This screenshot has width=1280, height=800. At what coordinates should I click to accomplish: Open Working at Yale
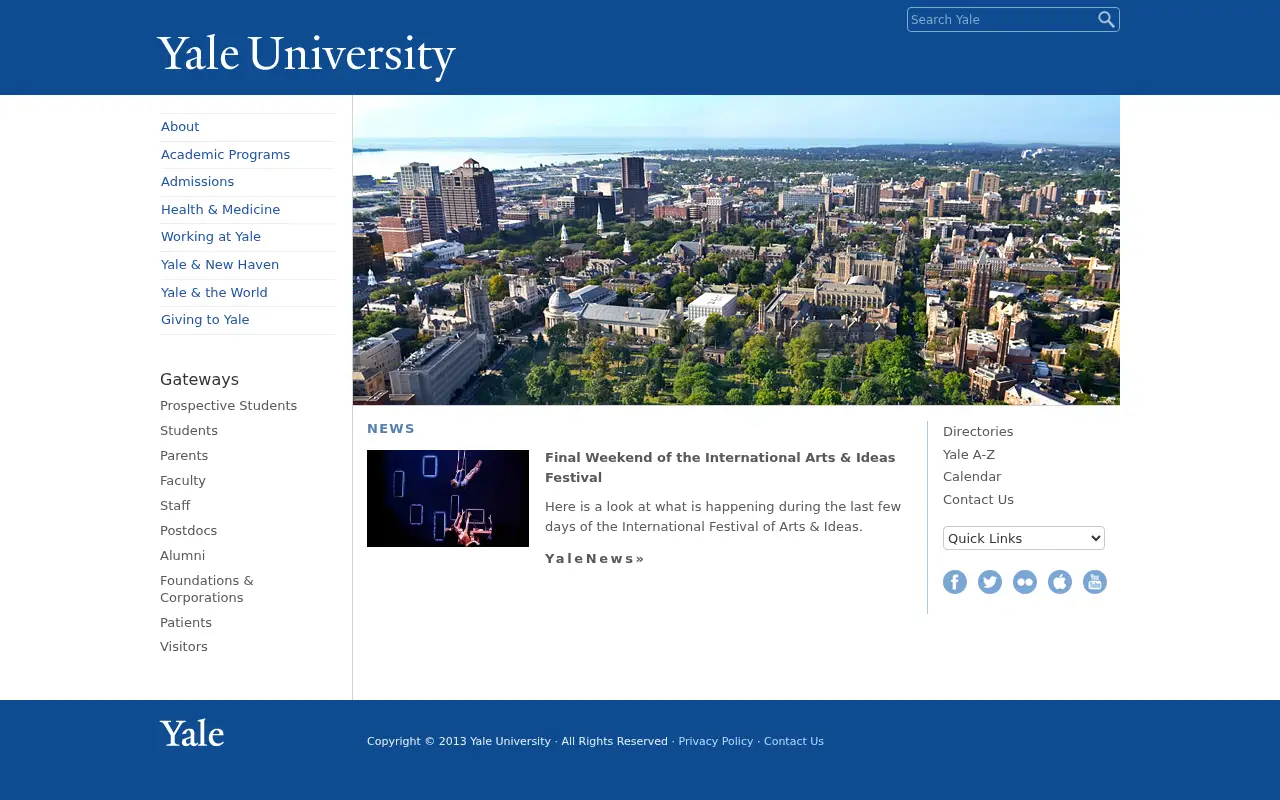coord(211,237)
